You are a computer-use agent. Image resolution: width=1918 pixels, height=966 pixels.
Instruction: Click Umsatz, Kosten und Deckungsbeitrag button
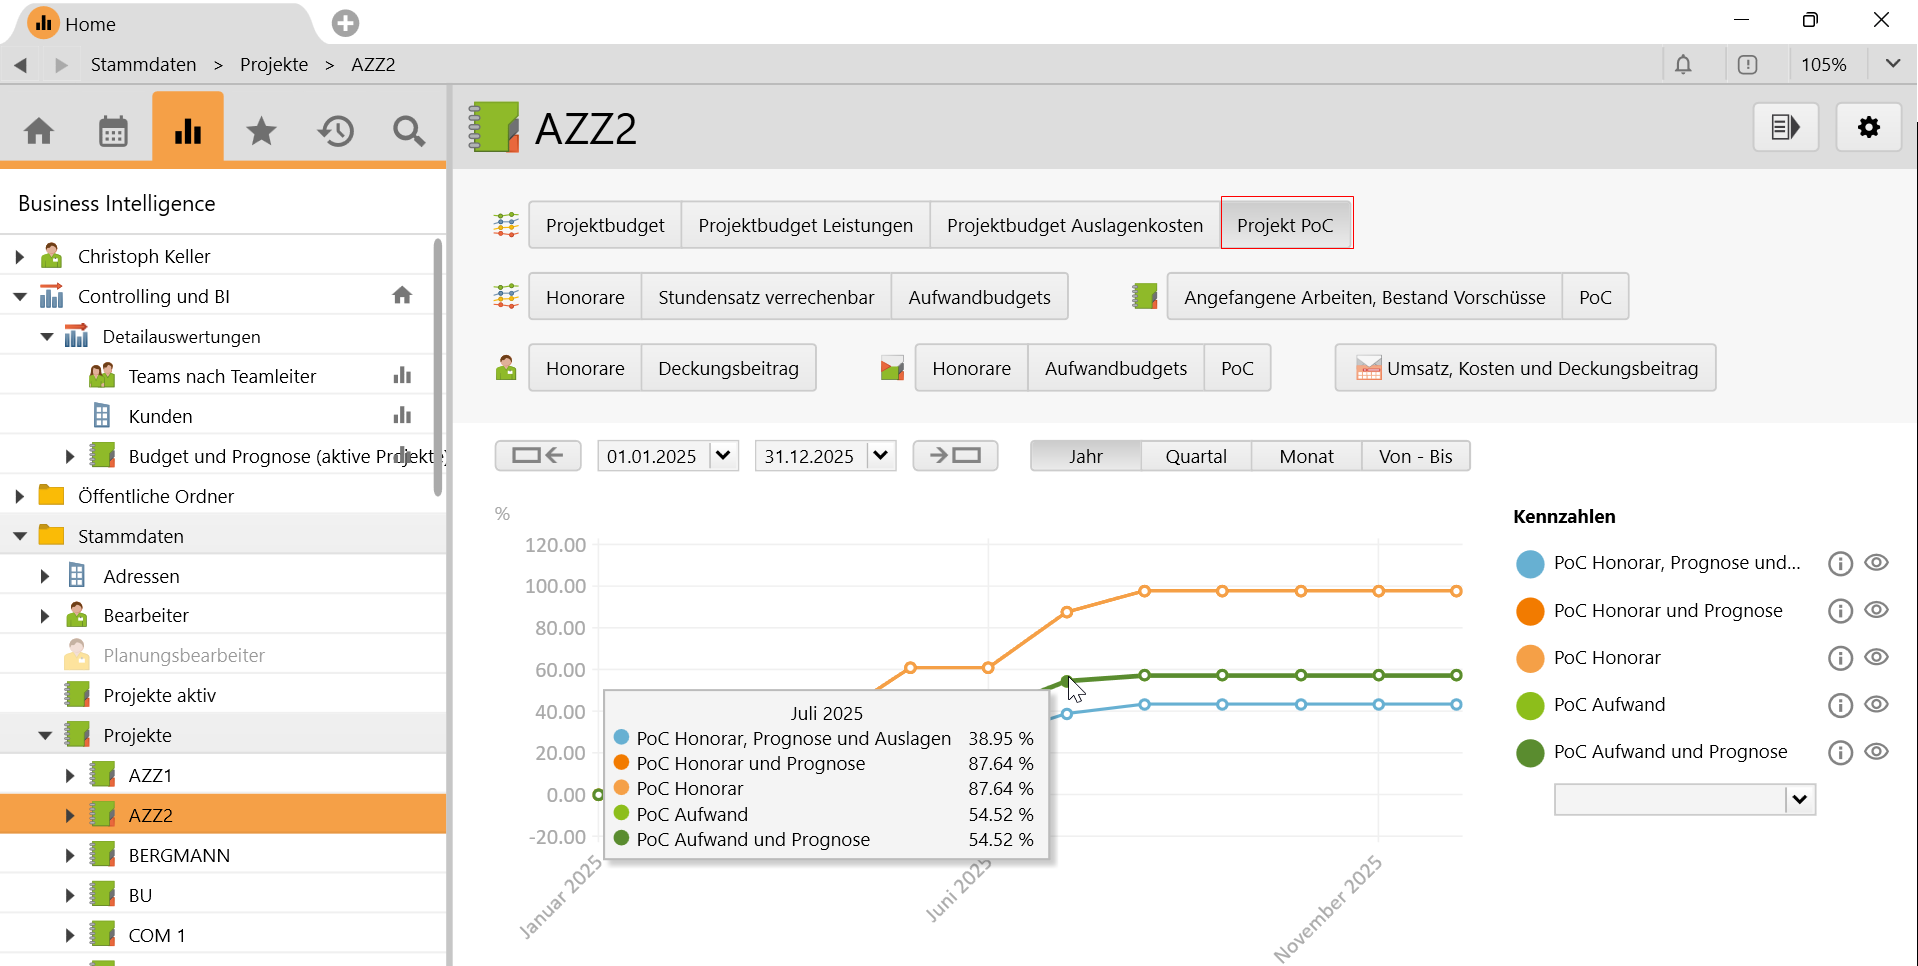1525,368
